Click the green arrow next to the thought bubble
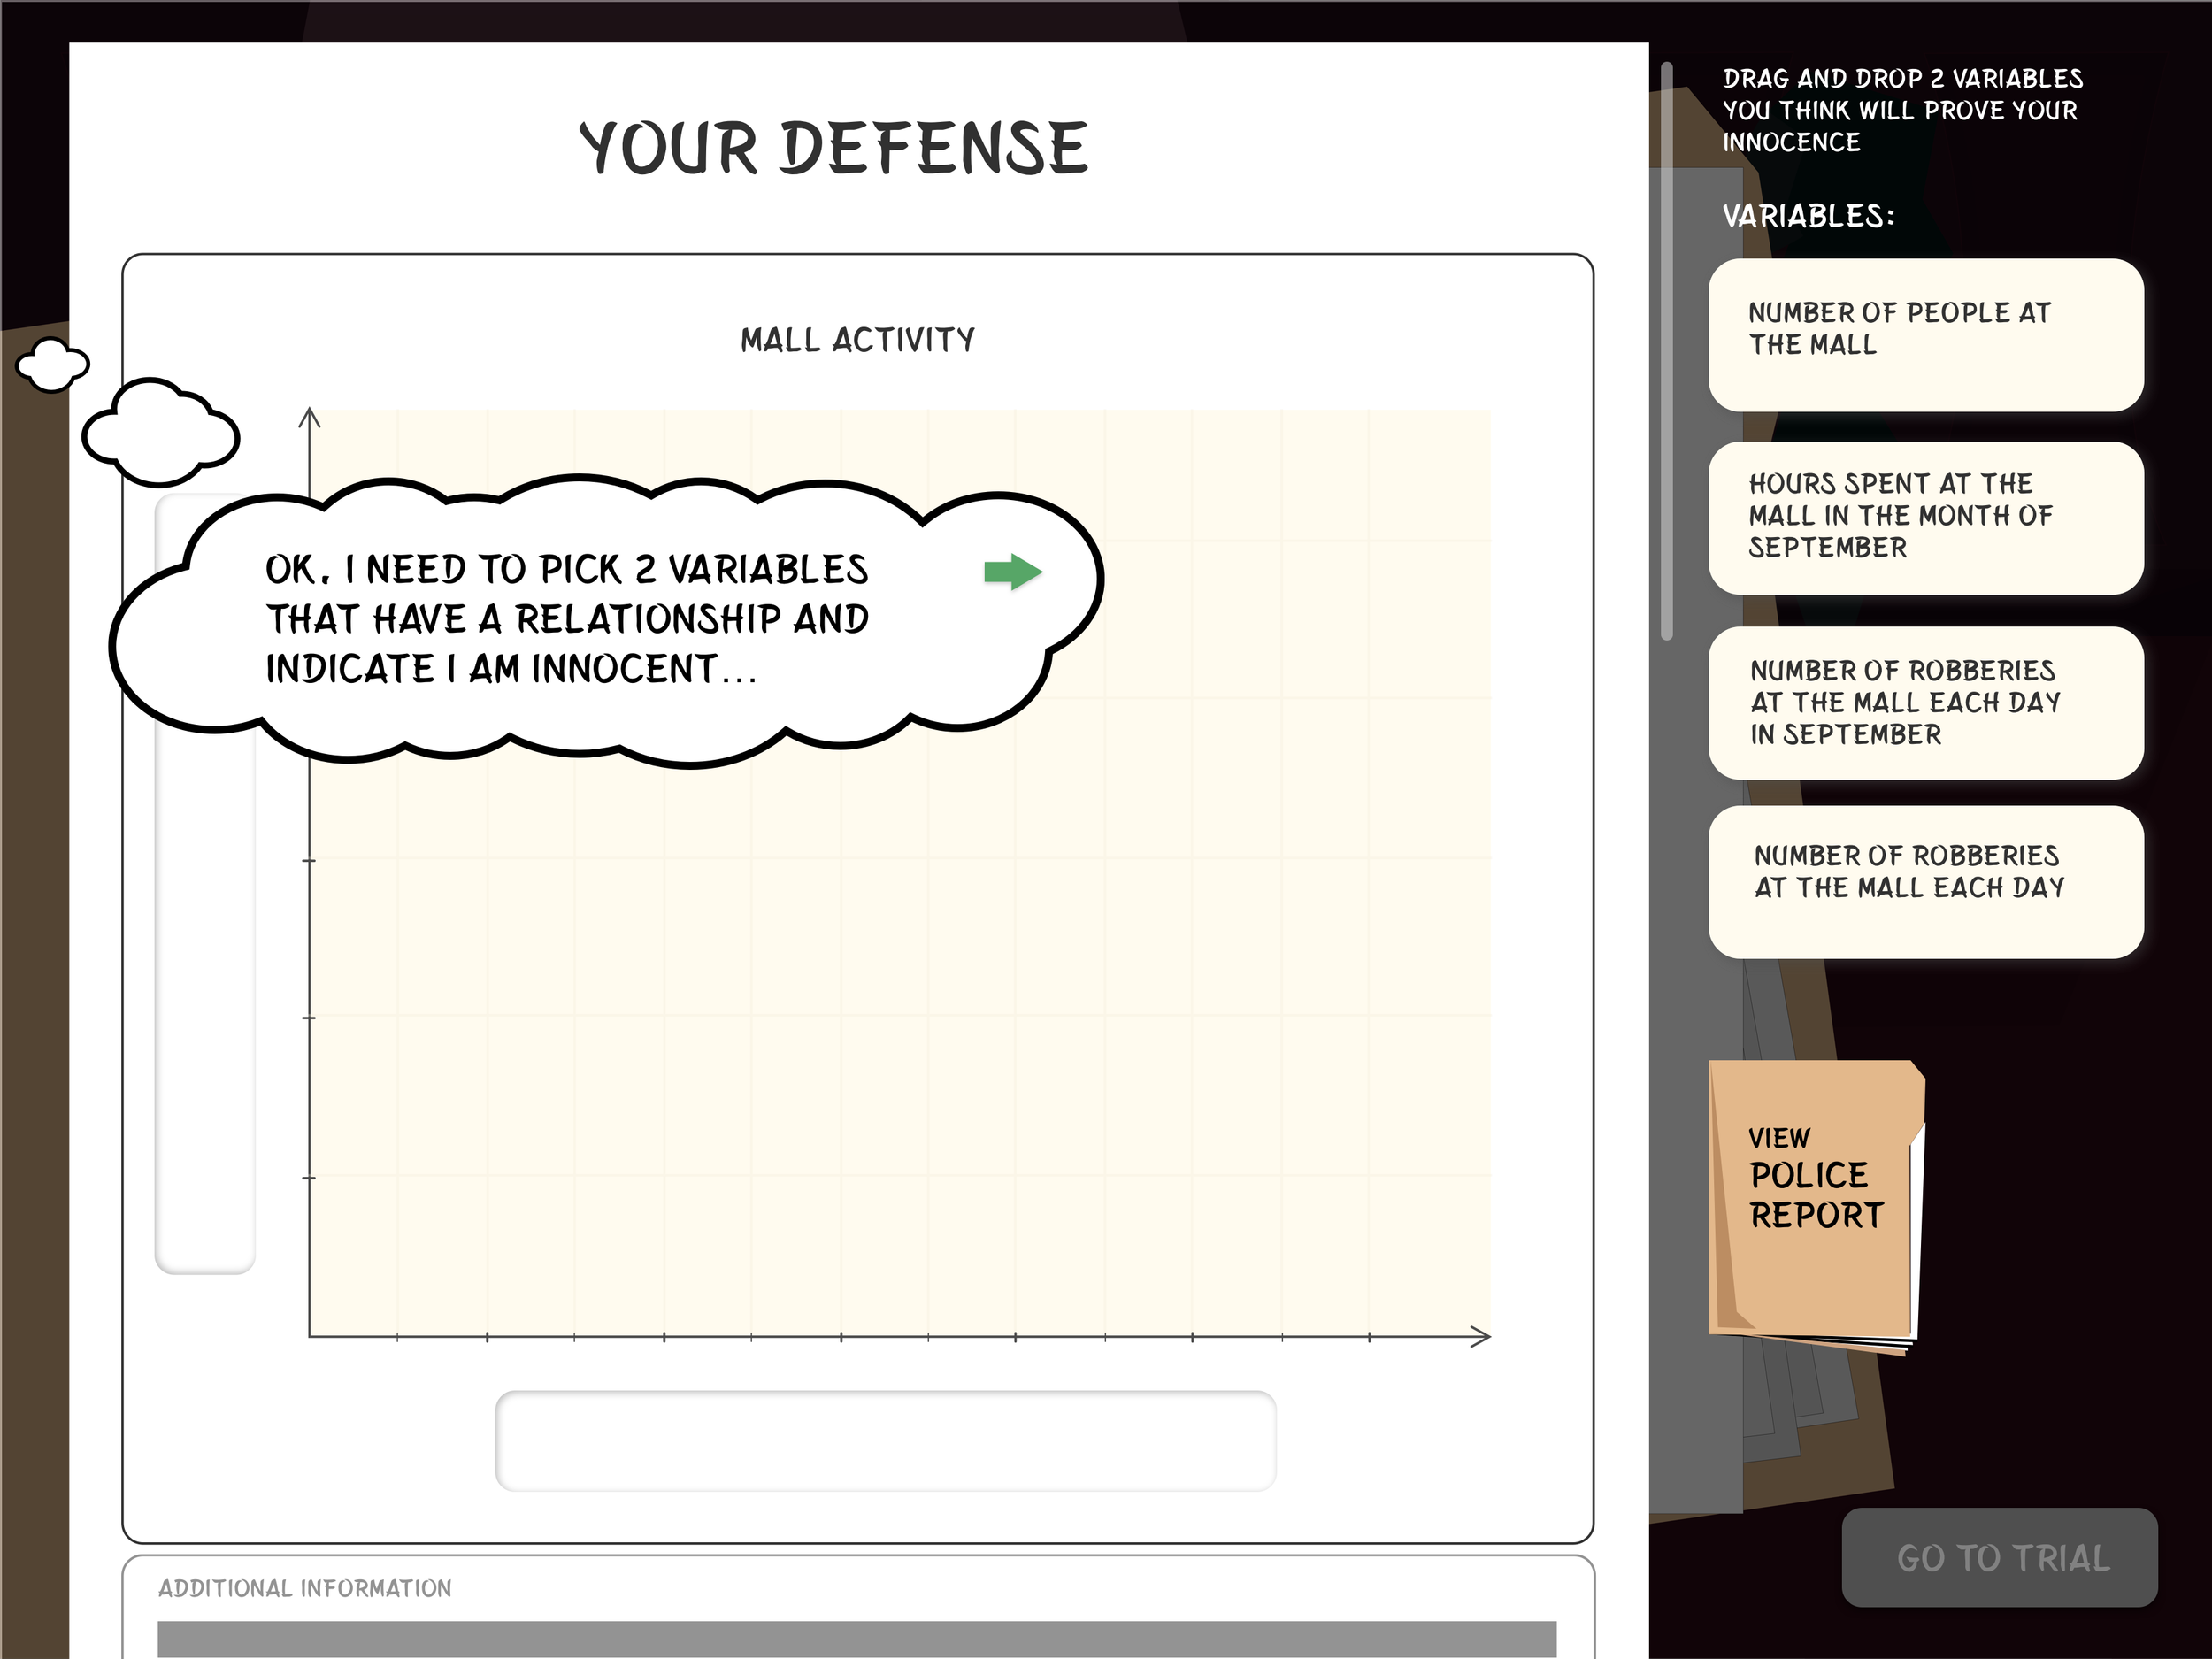This screenshot has height=1659, width=2212. click(x=1012, y=573)
